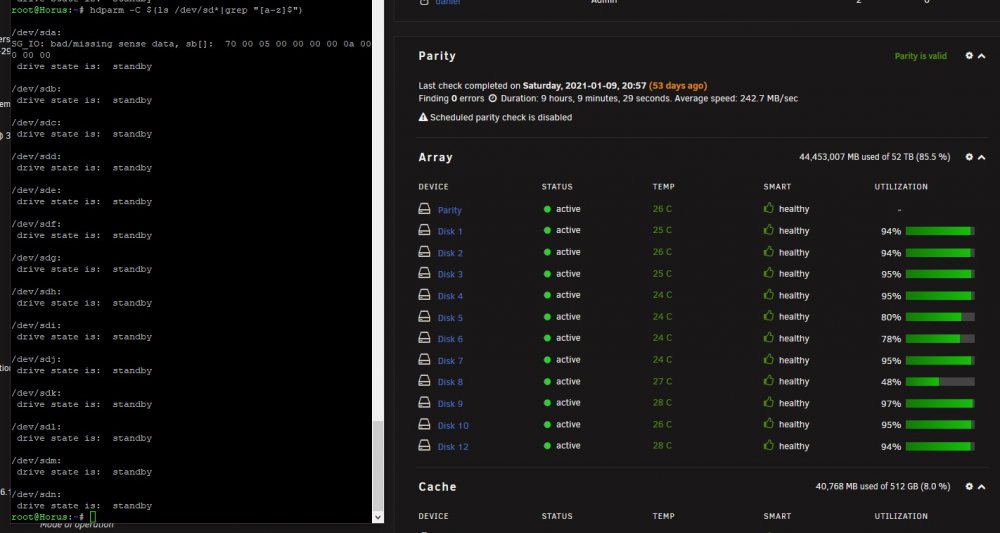Open the Disk 1 link

tap(450, 231)
